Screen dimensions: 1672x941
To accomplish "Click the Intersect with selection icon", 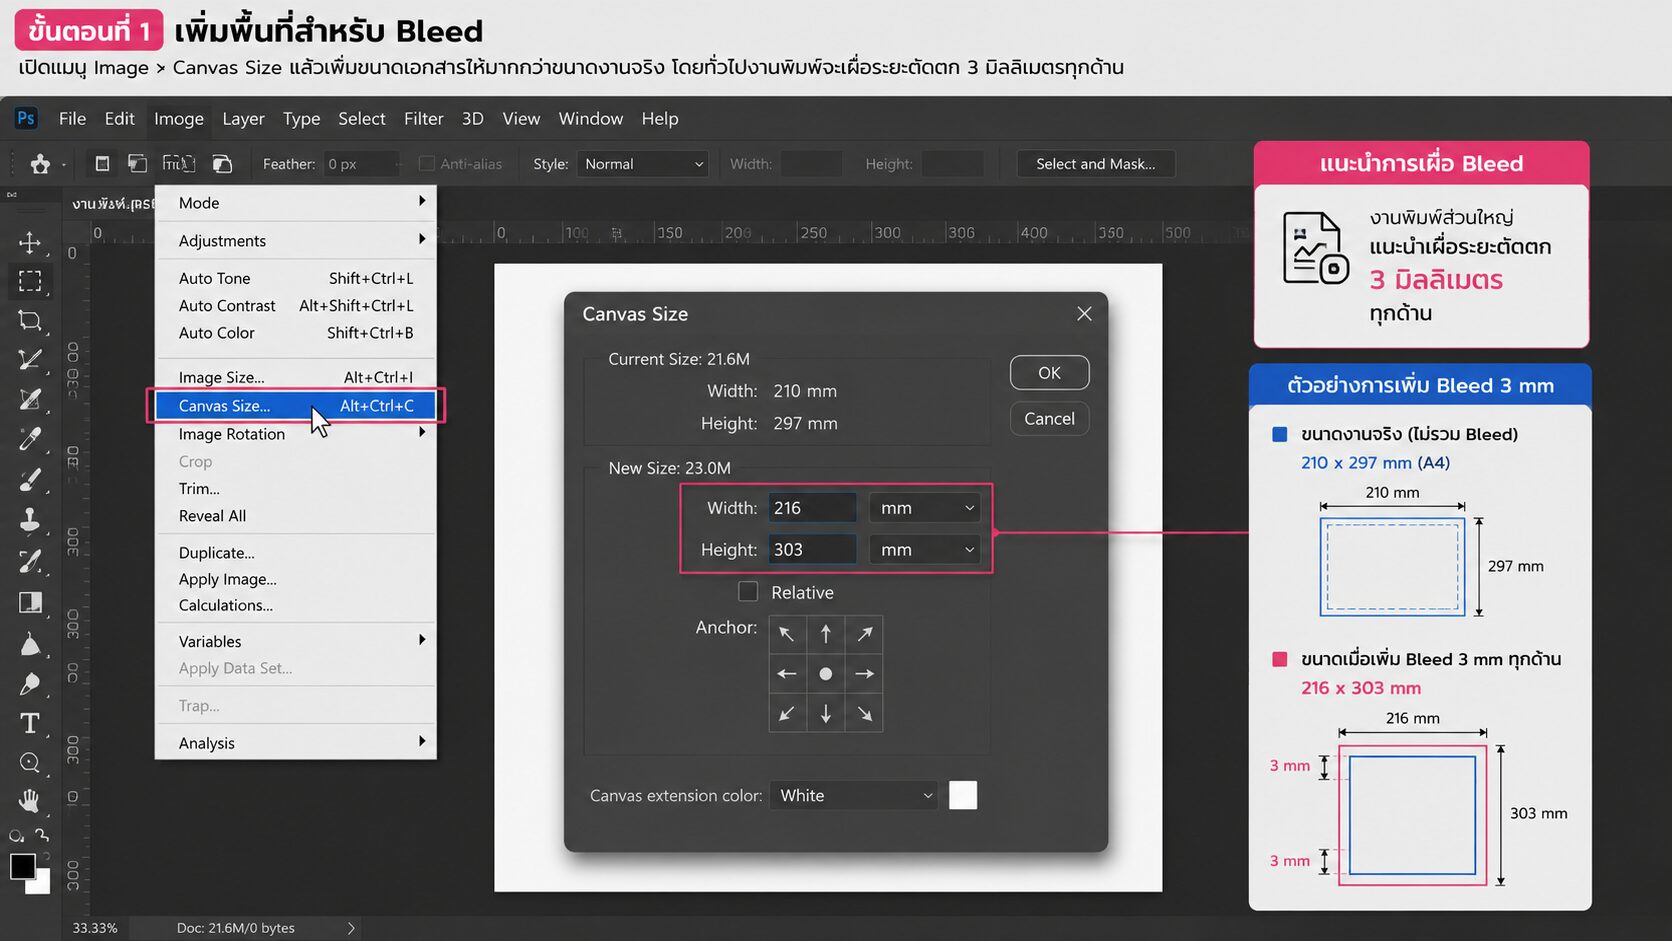I will coord(222,164).
